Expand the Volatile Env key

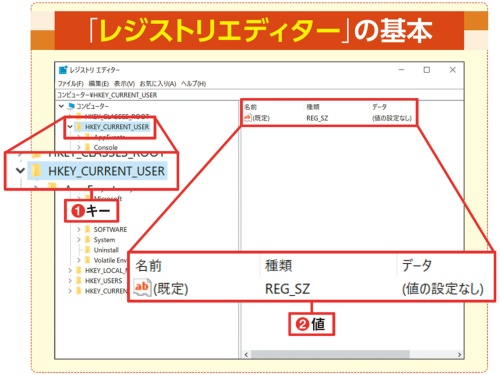tap(79, 260)
